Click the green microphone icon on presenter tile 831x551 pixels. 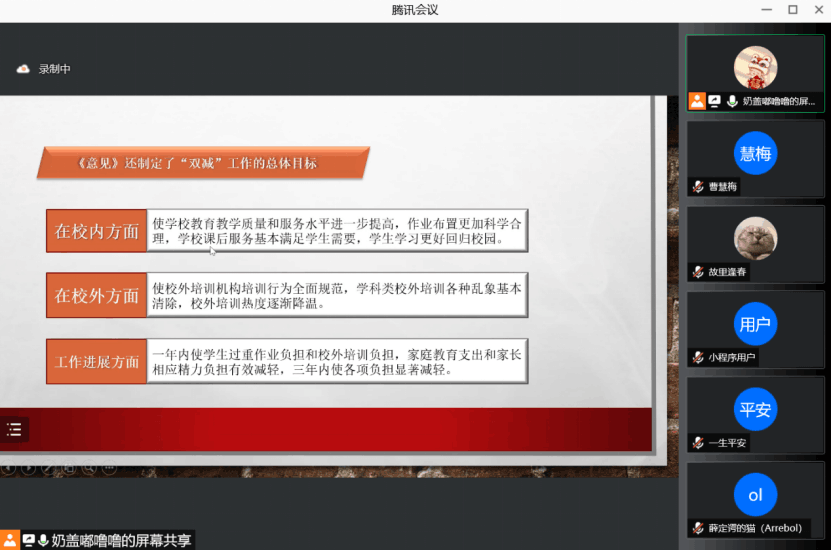tap(732, 101)
